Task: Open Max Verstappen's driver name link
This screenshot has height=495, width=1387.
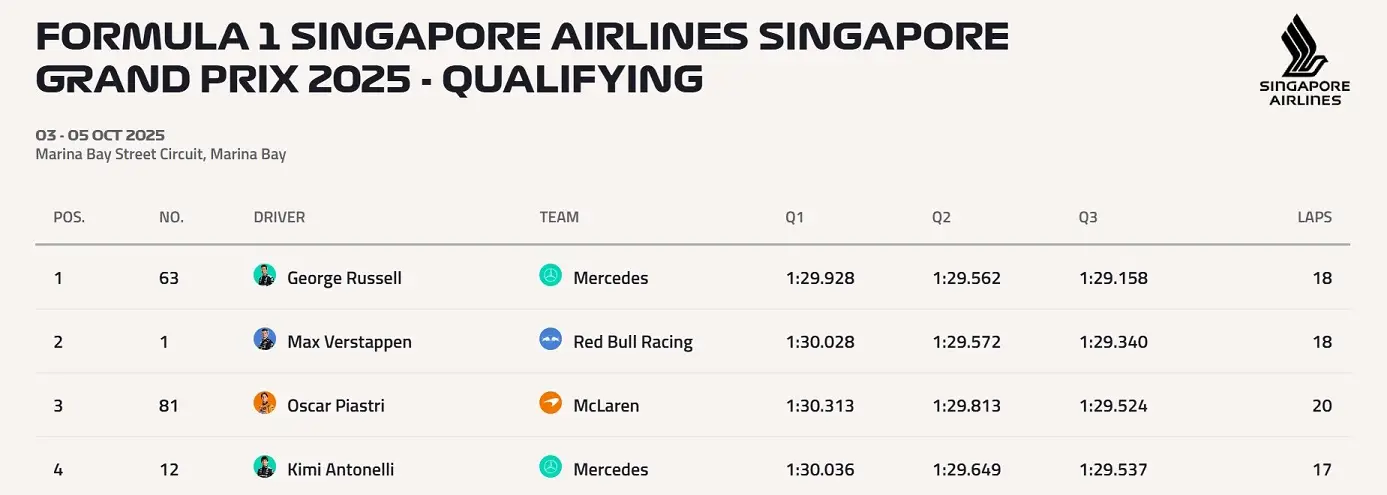Action: (349, 342)
